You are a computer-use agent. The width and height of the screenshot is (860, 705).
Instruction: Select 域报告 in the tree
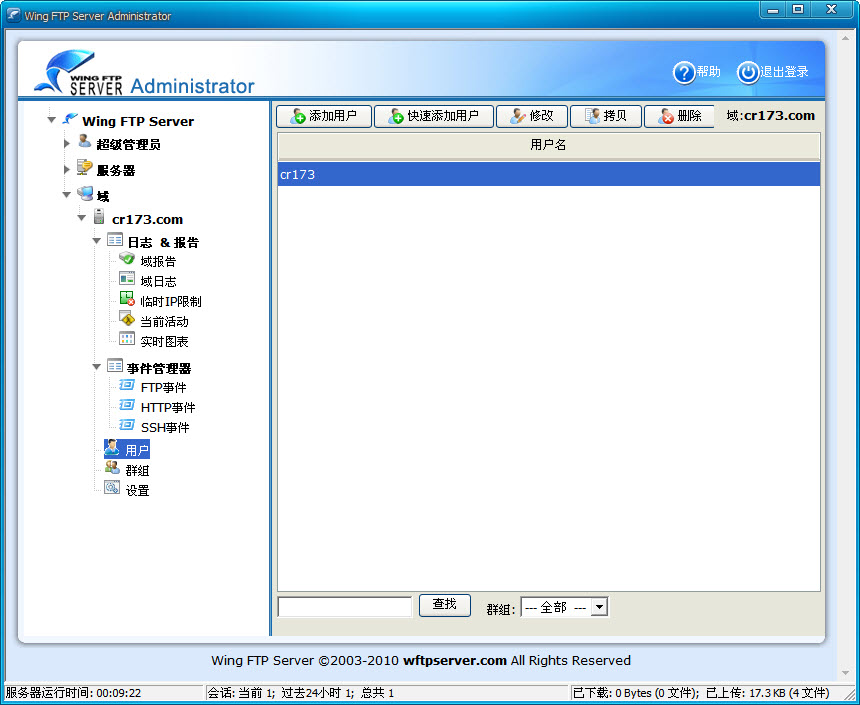click(x=158, y=261)
